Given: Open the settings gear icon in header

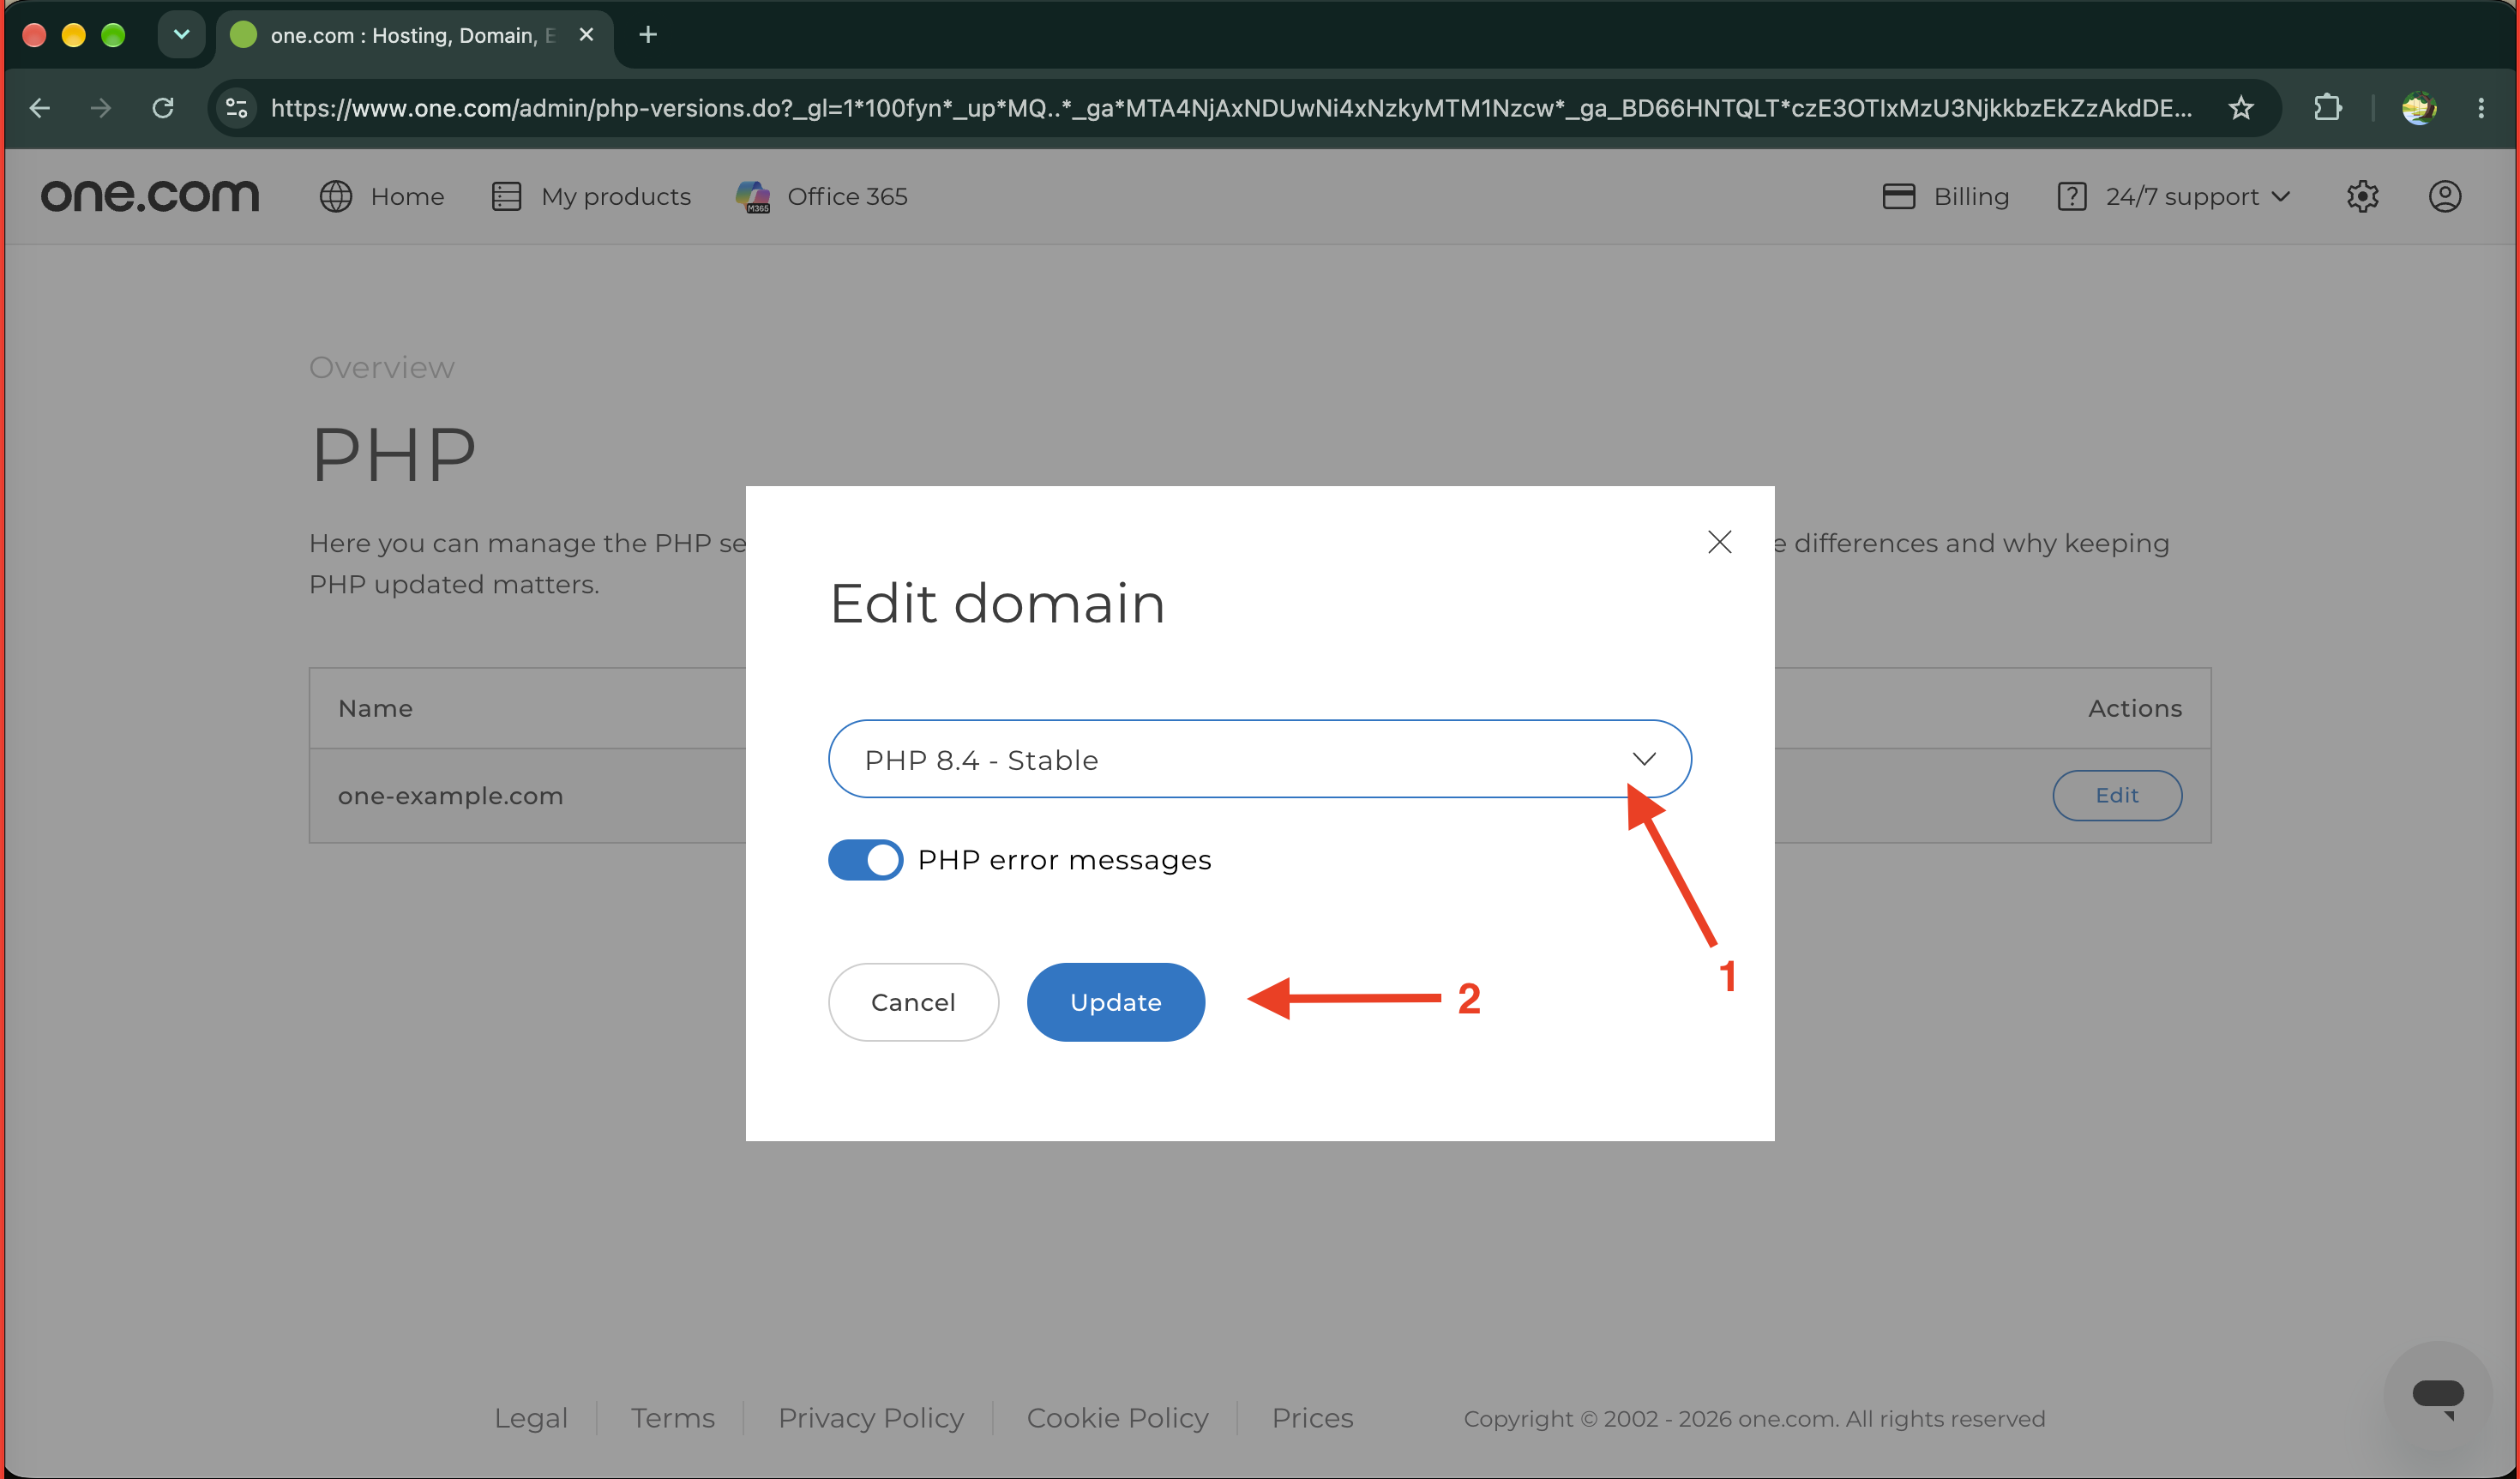Looking at the screenshot, I should click(x=2362, y=197).
